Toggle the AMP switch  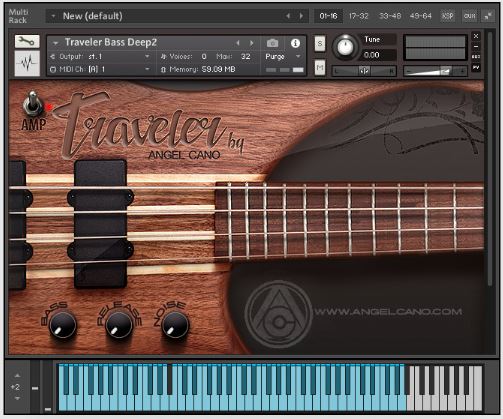(33, 103)
